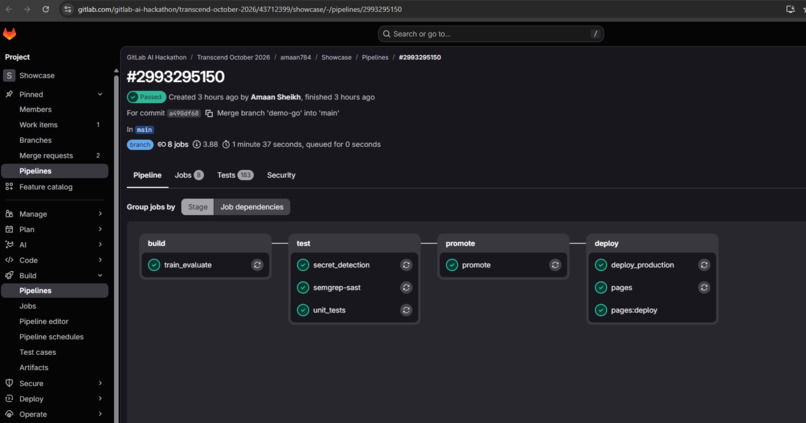
Task: Expand the Code menu
Action: point(100,260)
